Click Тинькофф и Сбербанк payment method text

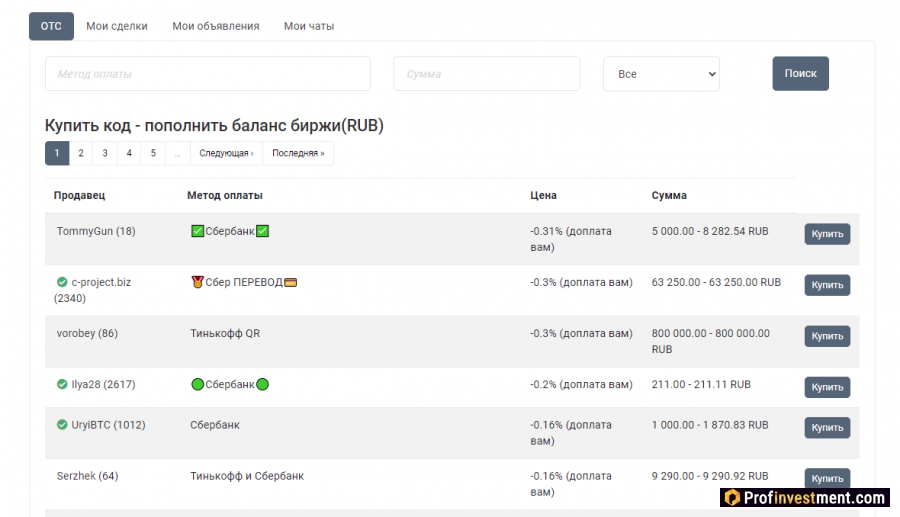click(247, 476)
